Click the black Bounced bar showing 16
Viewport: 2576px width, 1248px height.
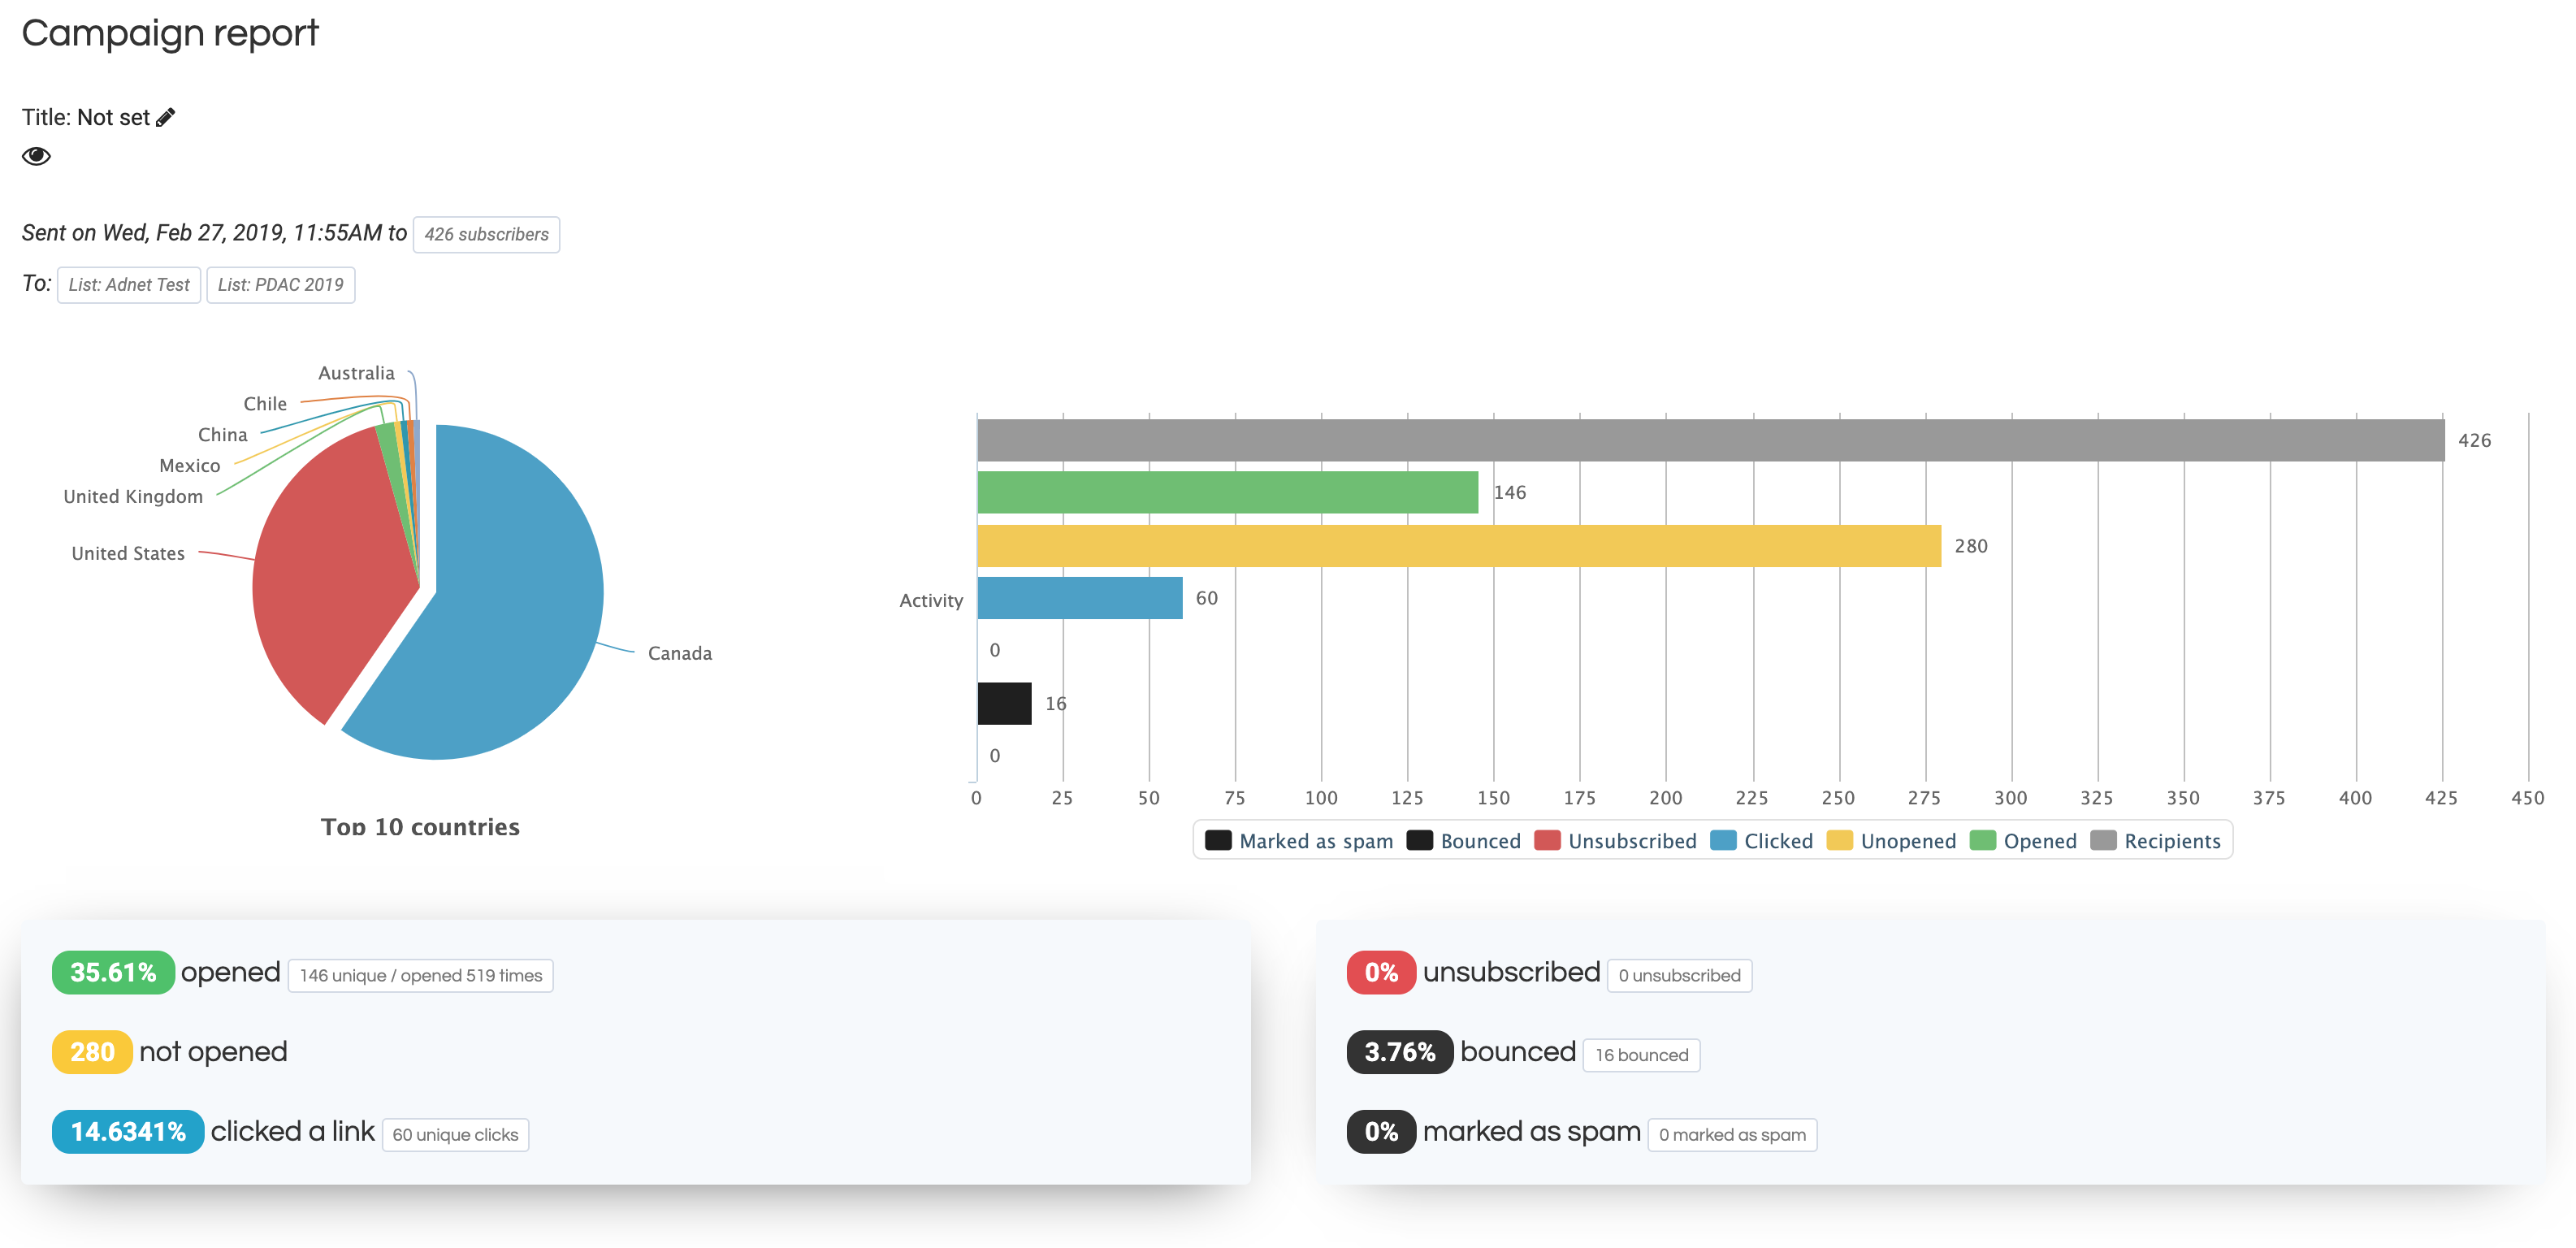pos(1004,704)
